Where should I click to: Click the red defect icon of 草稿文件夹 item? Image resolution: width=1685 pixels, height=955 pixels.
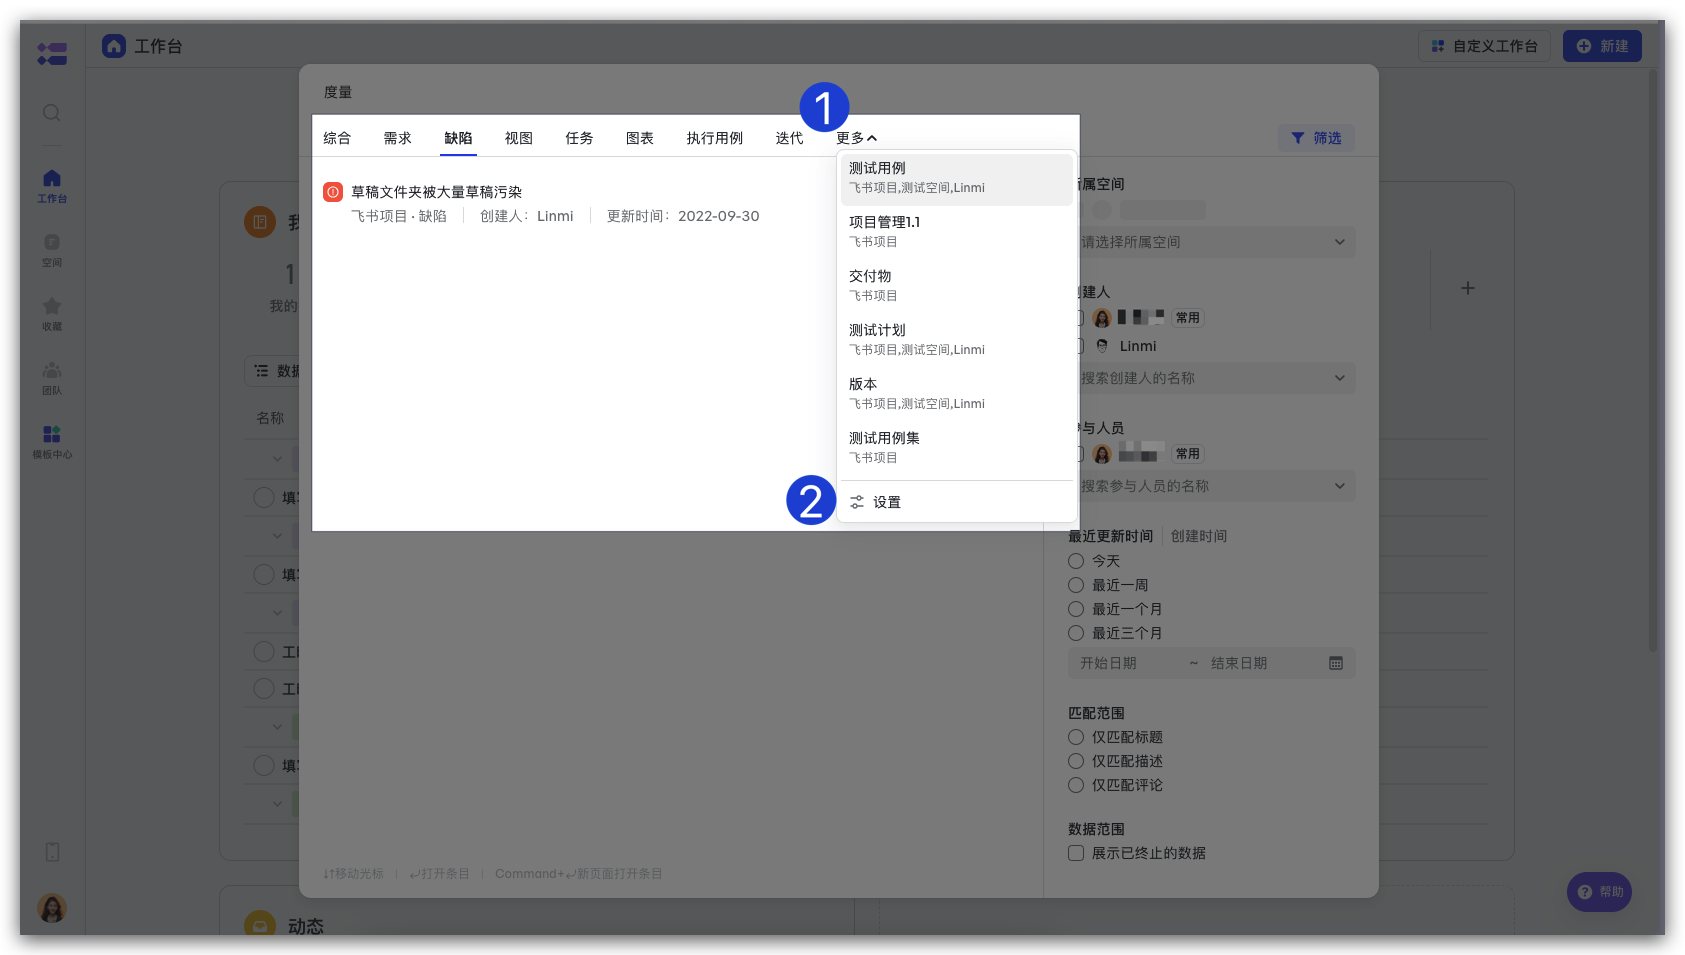(333, 192)
